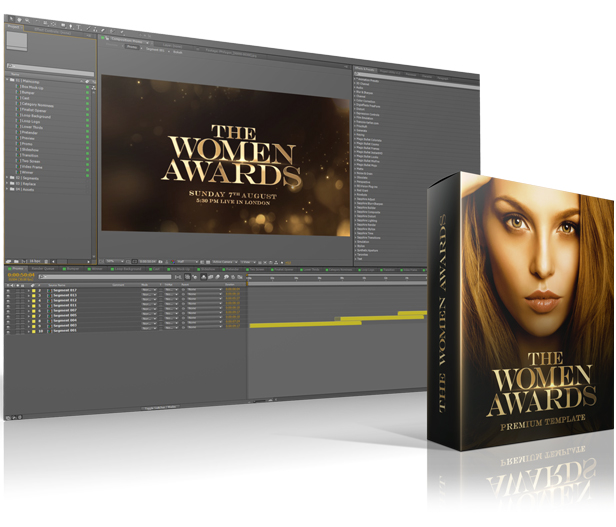616x527 pixels.
Task: Hide the Segment 001 layer eye
Action: [8, 331]
